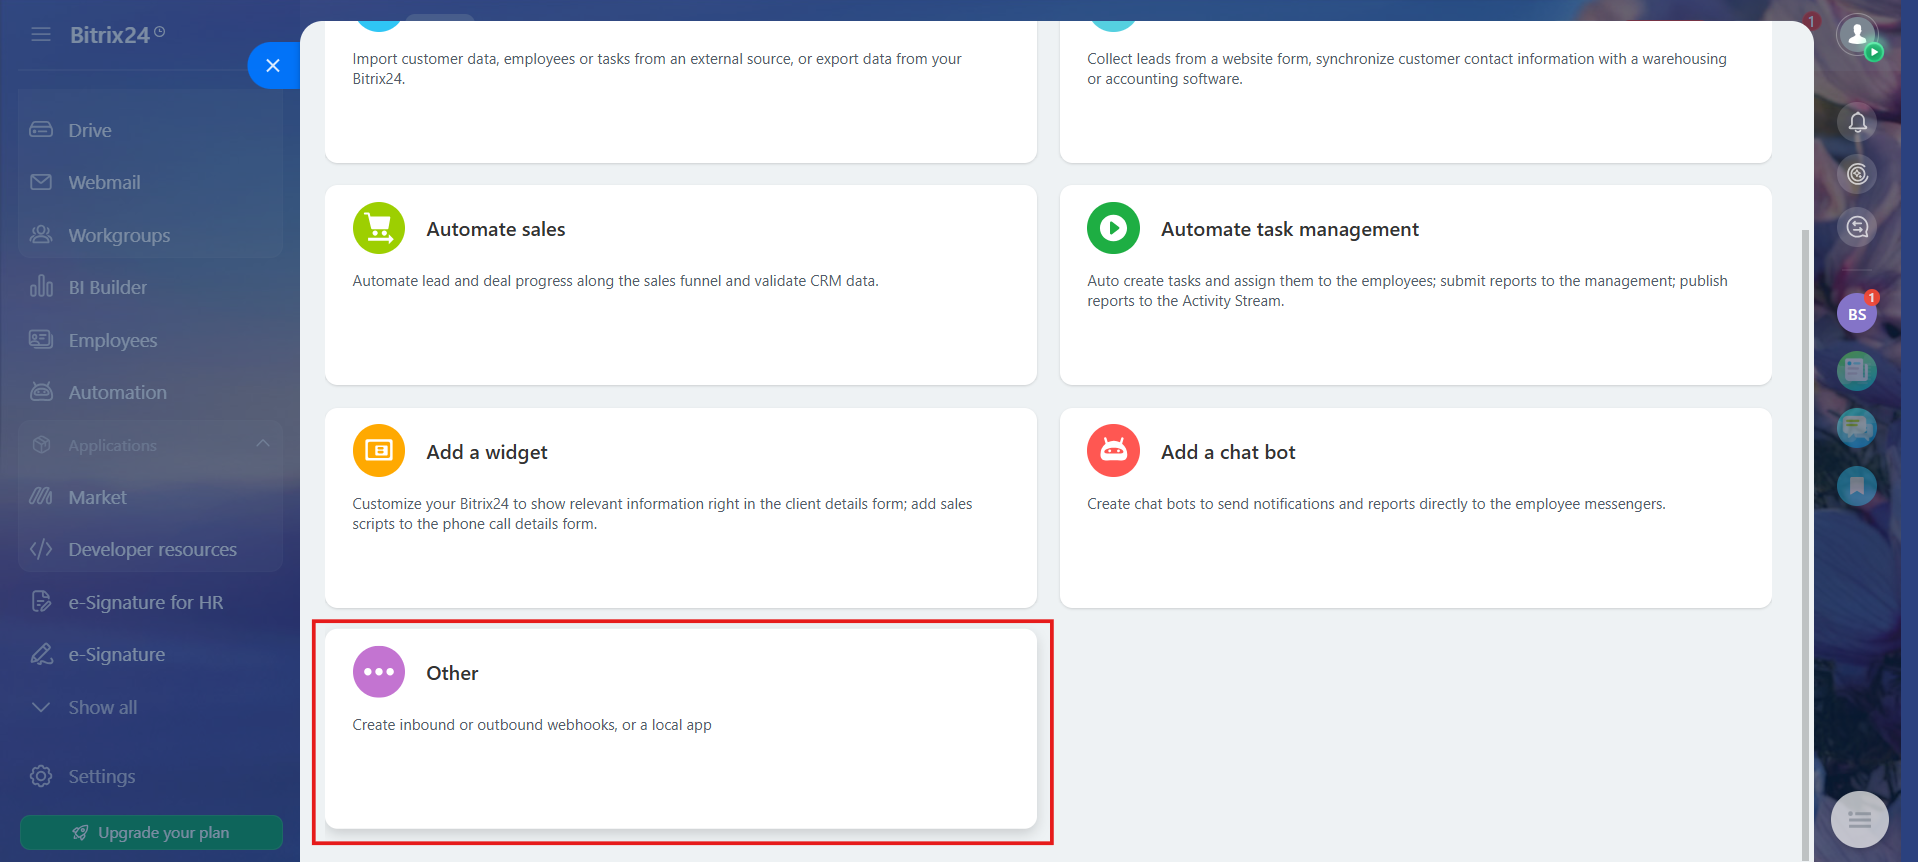Open the user profile avatar

pyautogui.click(x=1857, y=36)
